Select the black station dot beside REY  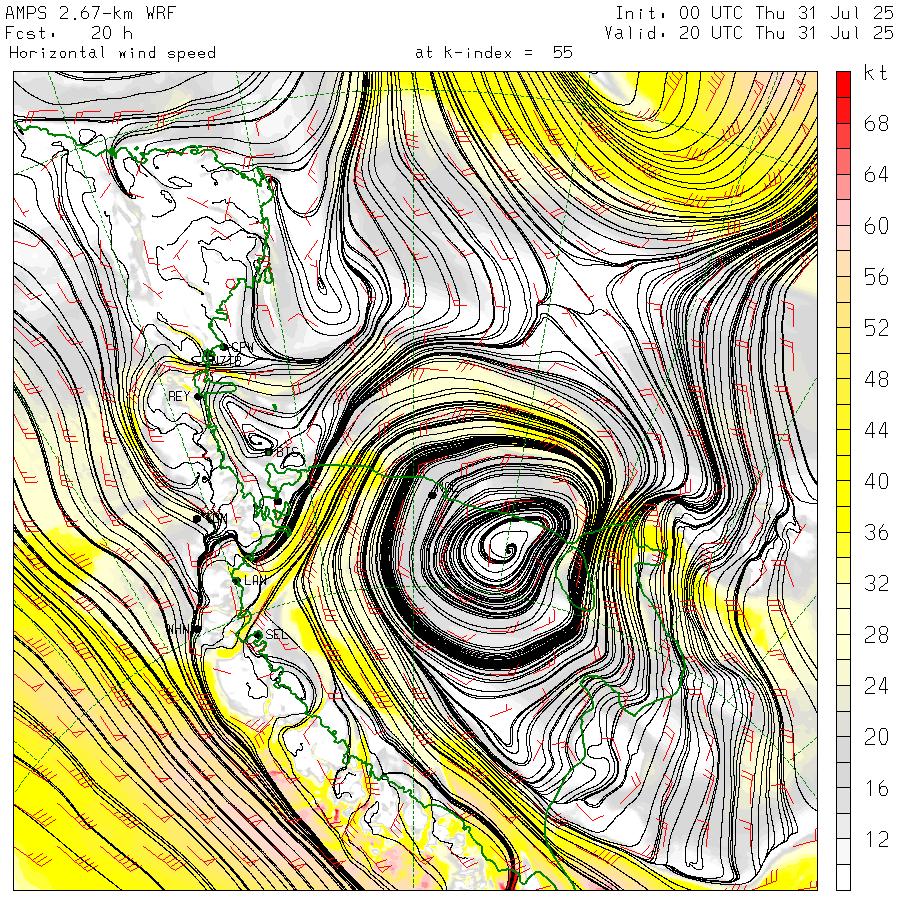point(198,397)
